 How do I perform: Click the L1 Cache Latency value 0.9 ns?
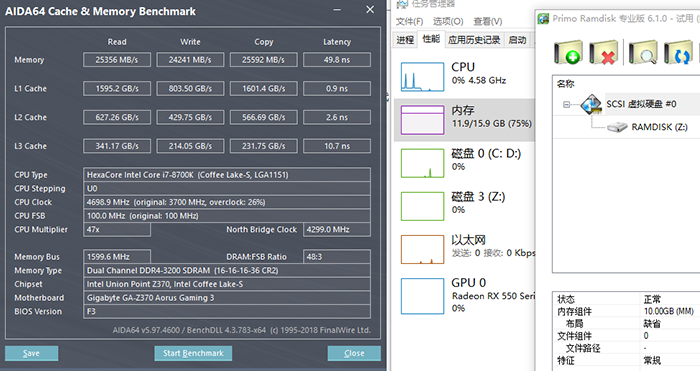click(x=337, y=88)
